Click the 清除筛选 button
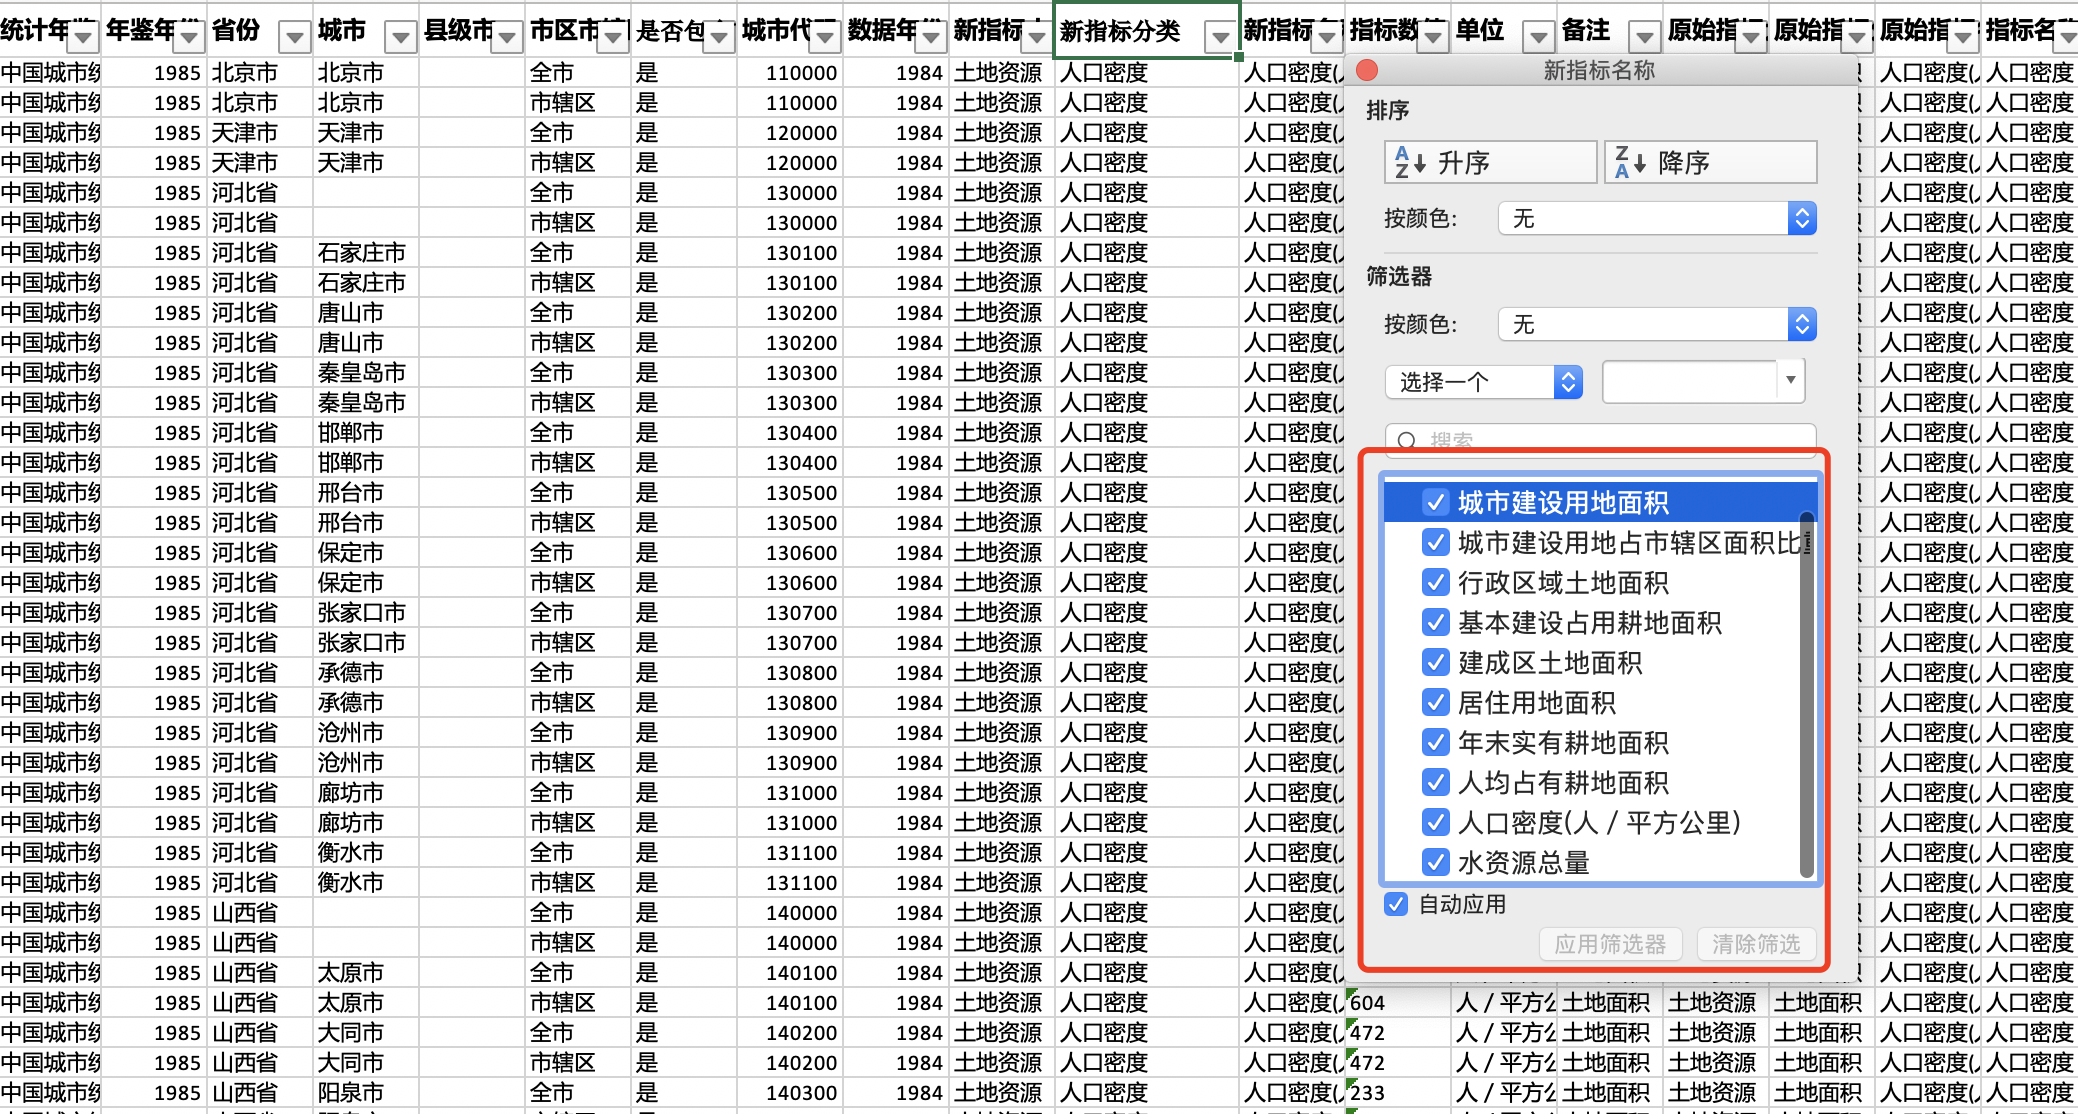The image size is (2078, 1114). coord(1755,944)
